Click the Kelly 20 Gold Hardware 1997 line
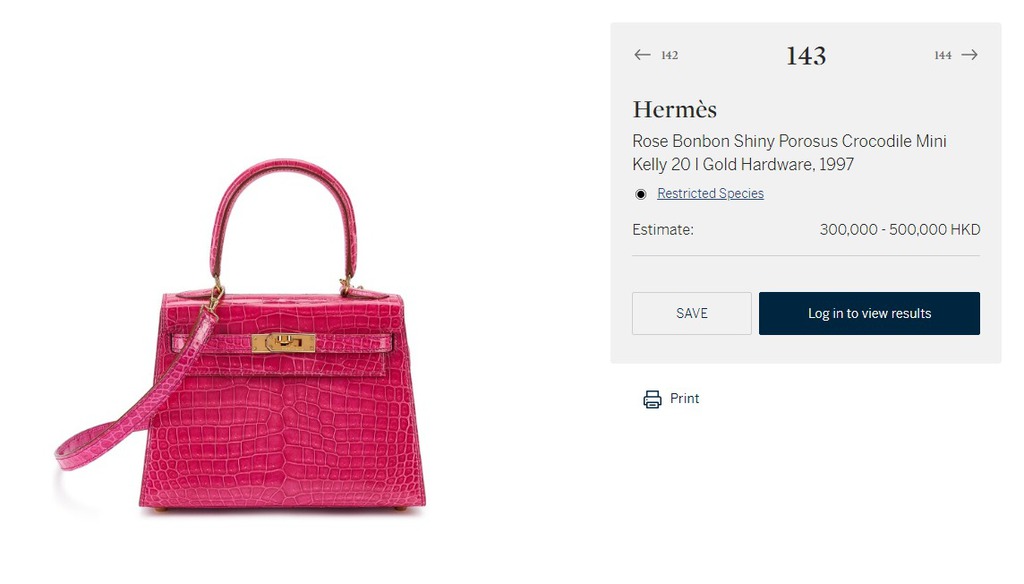This screenshot has height=584, width=1024. tap(743, 164)
